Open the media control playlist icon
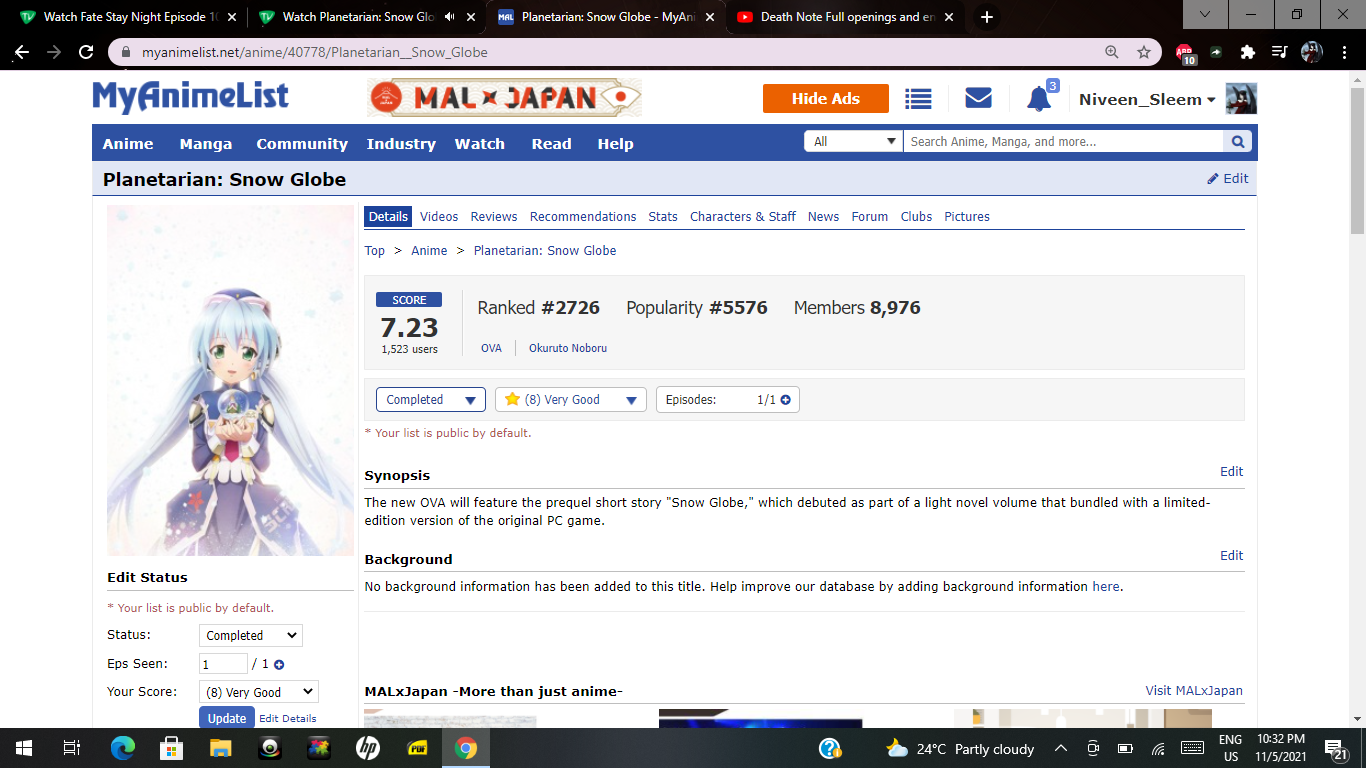1366x768 pixels. pyautogui.click(x=1279, y=52)
